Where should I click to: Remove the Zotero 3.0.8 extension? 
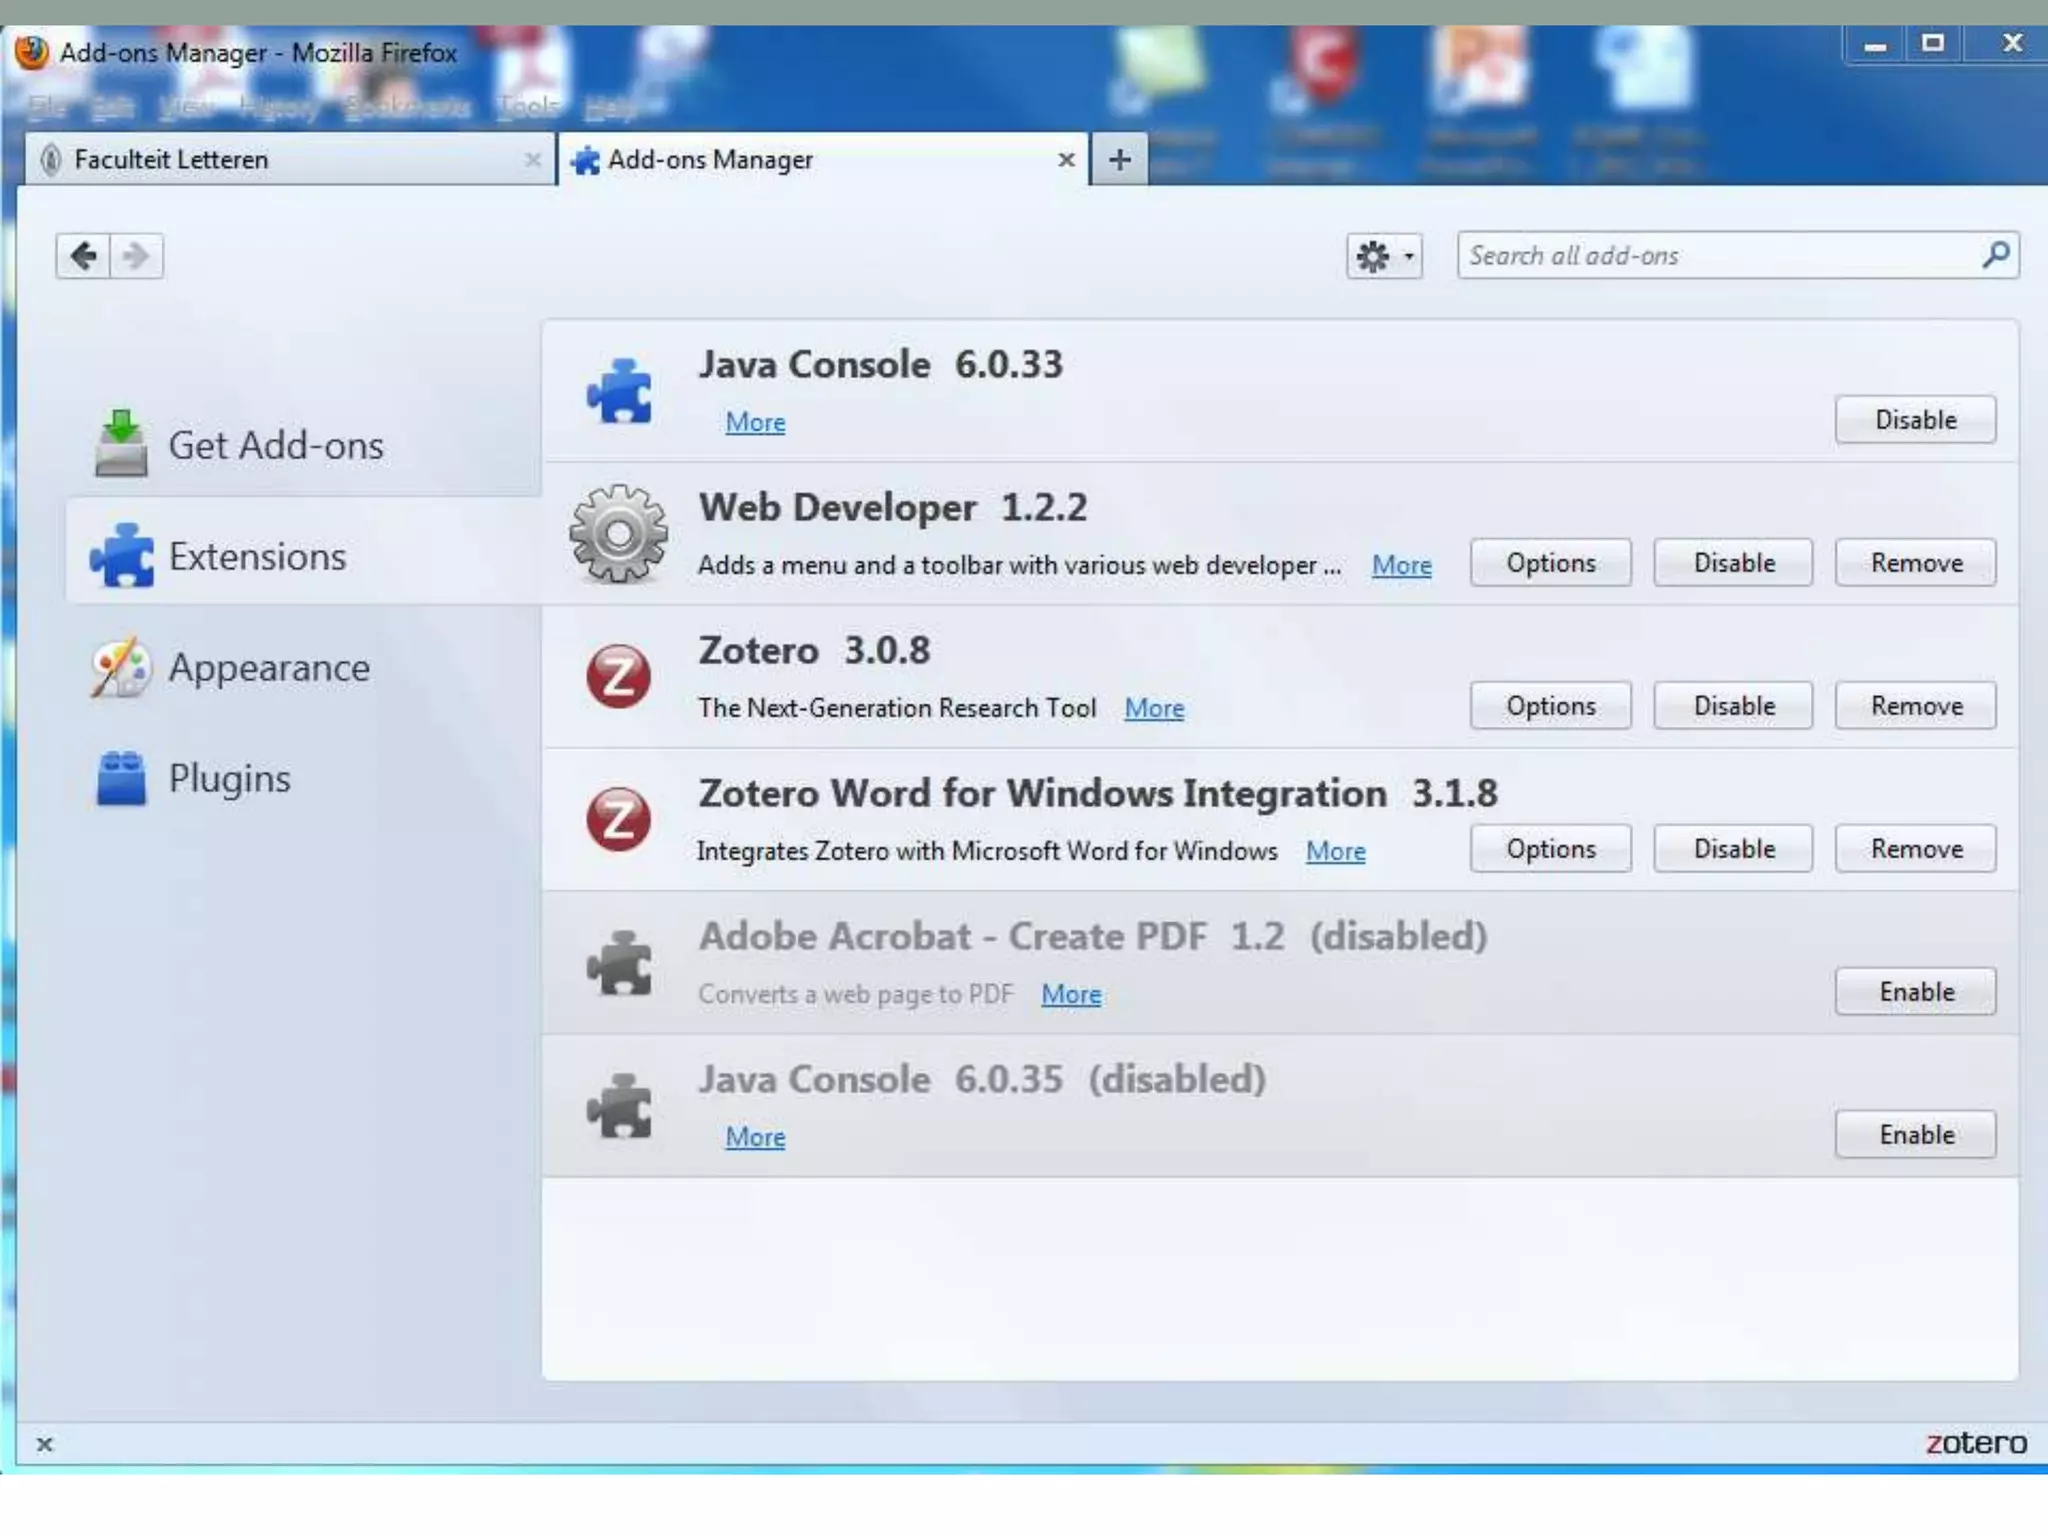pos(1915,706)
